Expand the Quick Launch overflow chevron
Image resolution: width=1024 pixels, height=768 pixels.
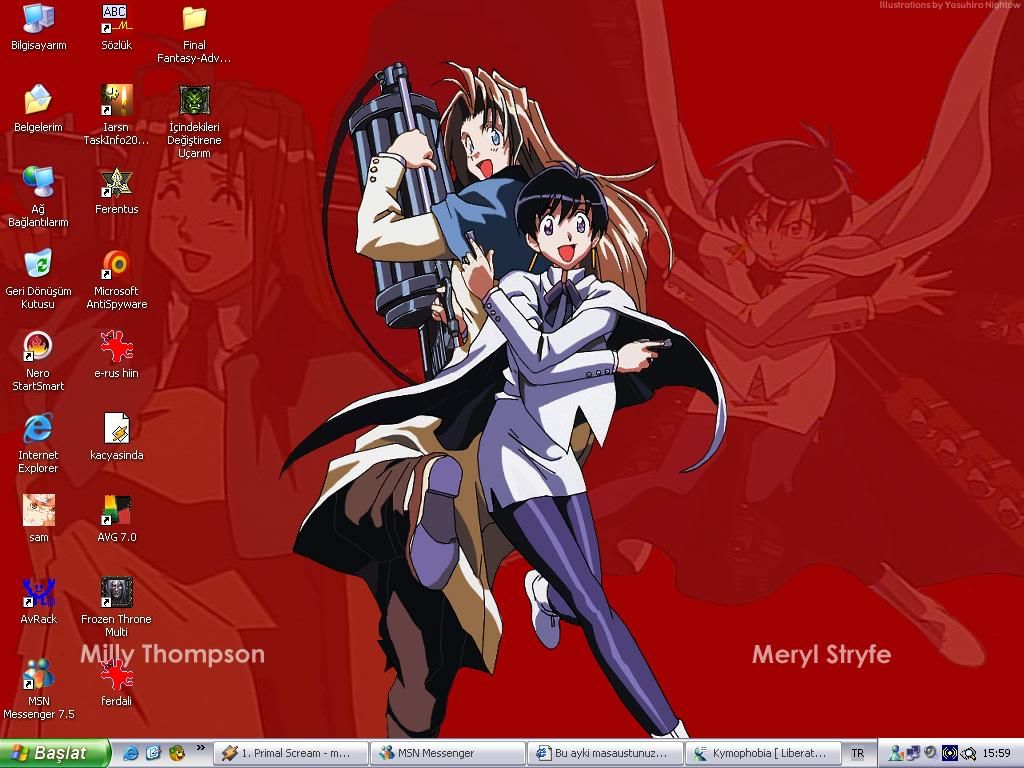(x=200, y=748)
